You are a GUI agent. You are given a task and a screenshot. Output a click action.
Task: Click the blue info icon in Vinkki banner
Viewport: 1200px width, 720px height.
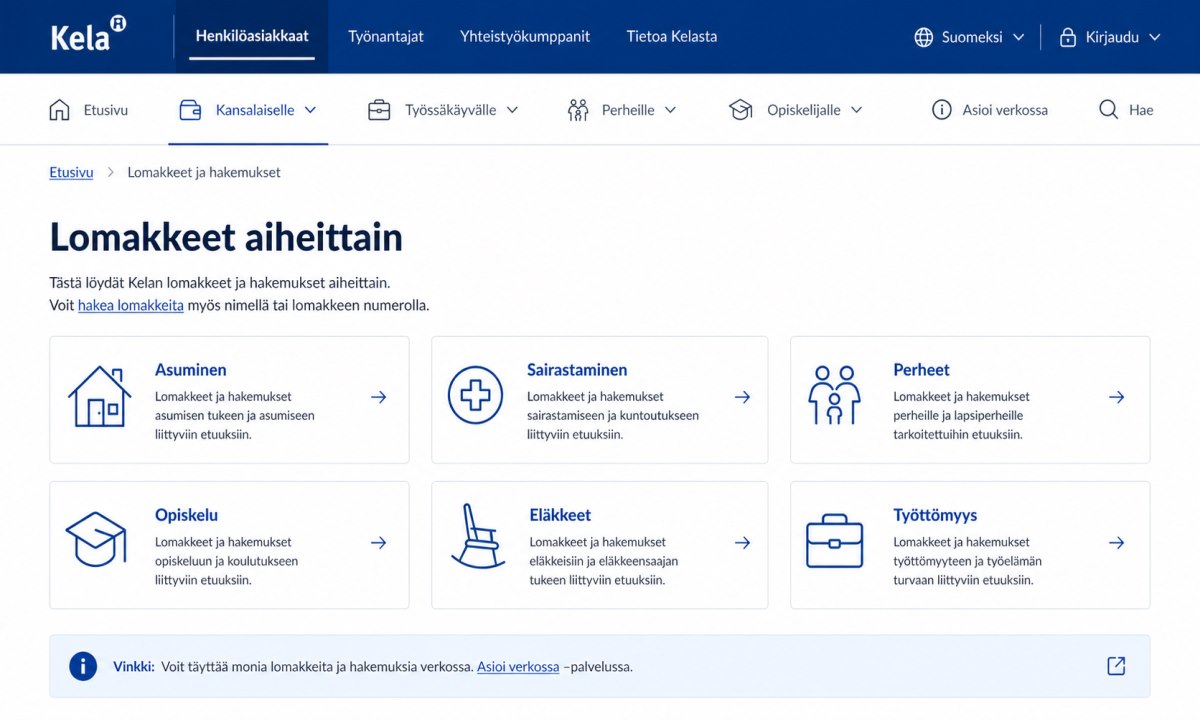coord(83,666)
